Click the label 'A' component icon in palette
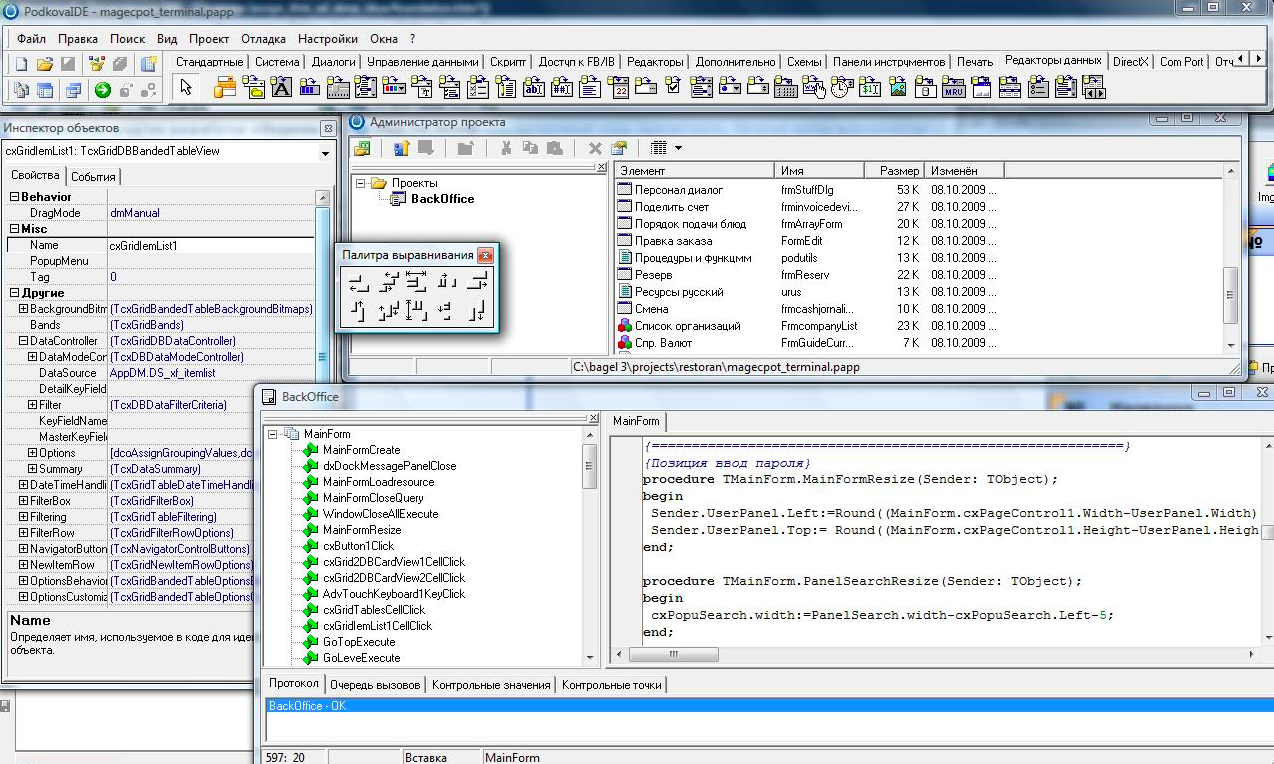1274x764 pixels. (x=282, y=88)
